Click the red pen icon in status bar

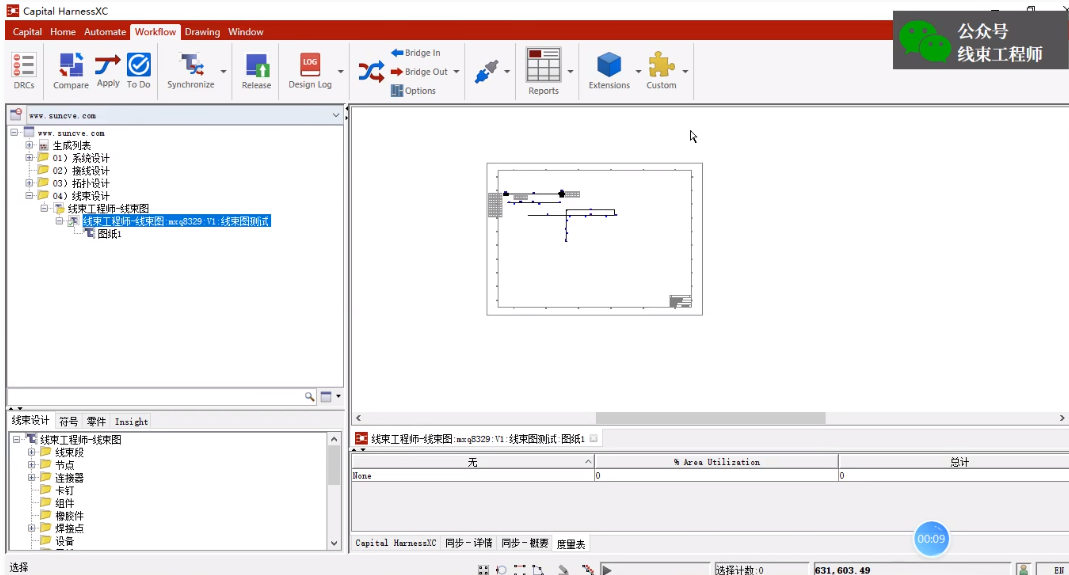click(588, 570)
